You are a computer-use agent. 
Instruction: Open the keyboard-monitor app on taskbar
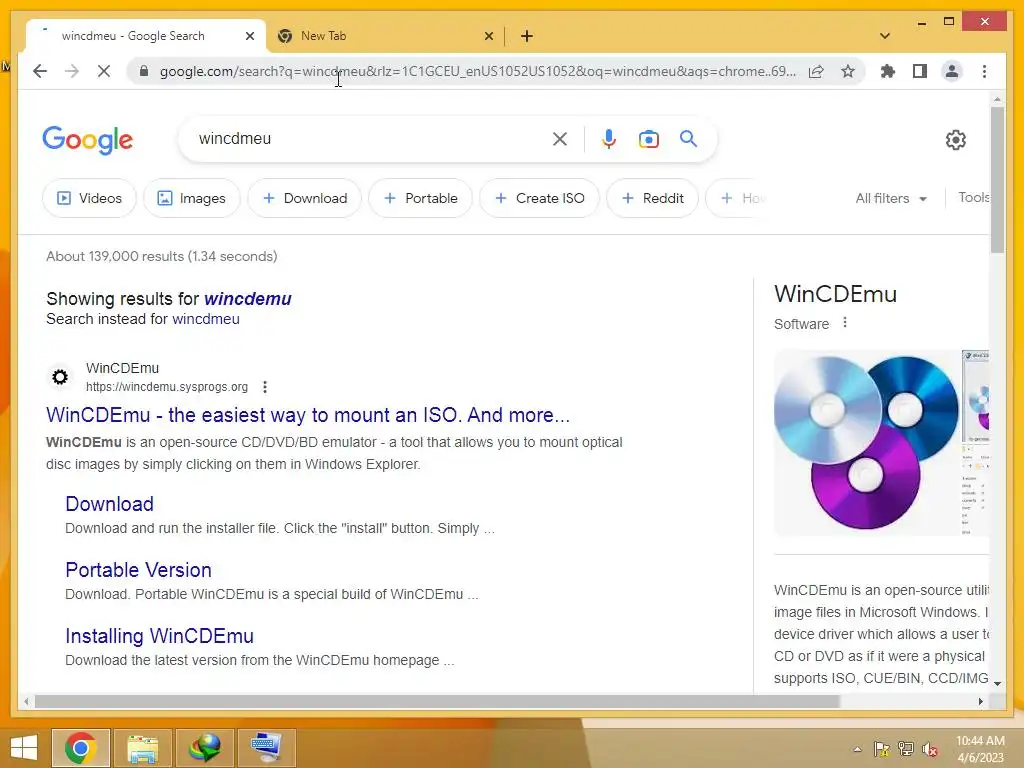coord(266,748)
